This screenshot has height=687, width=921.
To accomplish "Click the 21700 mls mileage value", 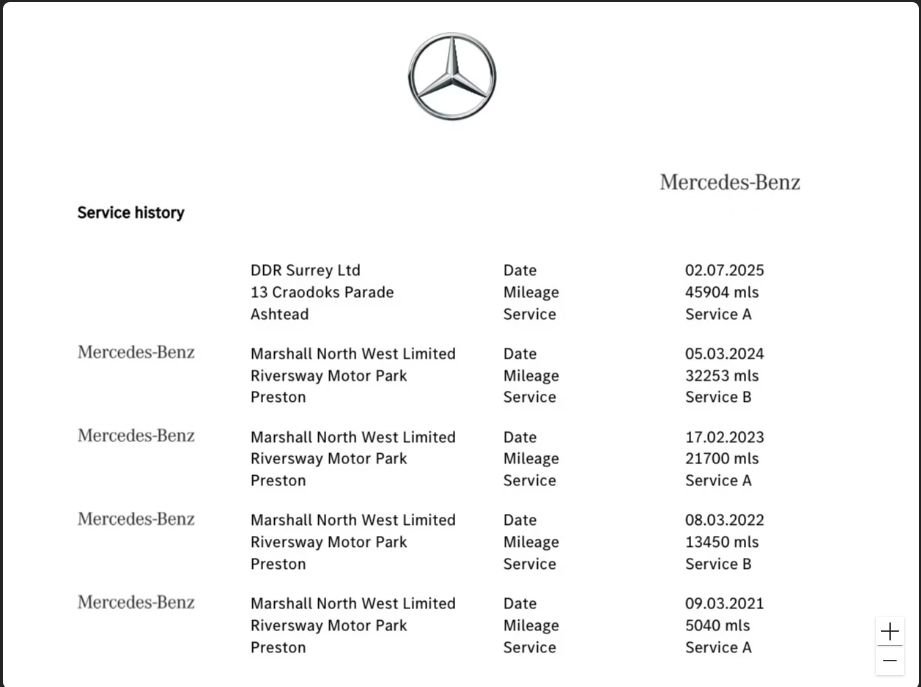I will pos(722,459).
